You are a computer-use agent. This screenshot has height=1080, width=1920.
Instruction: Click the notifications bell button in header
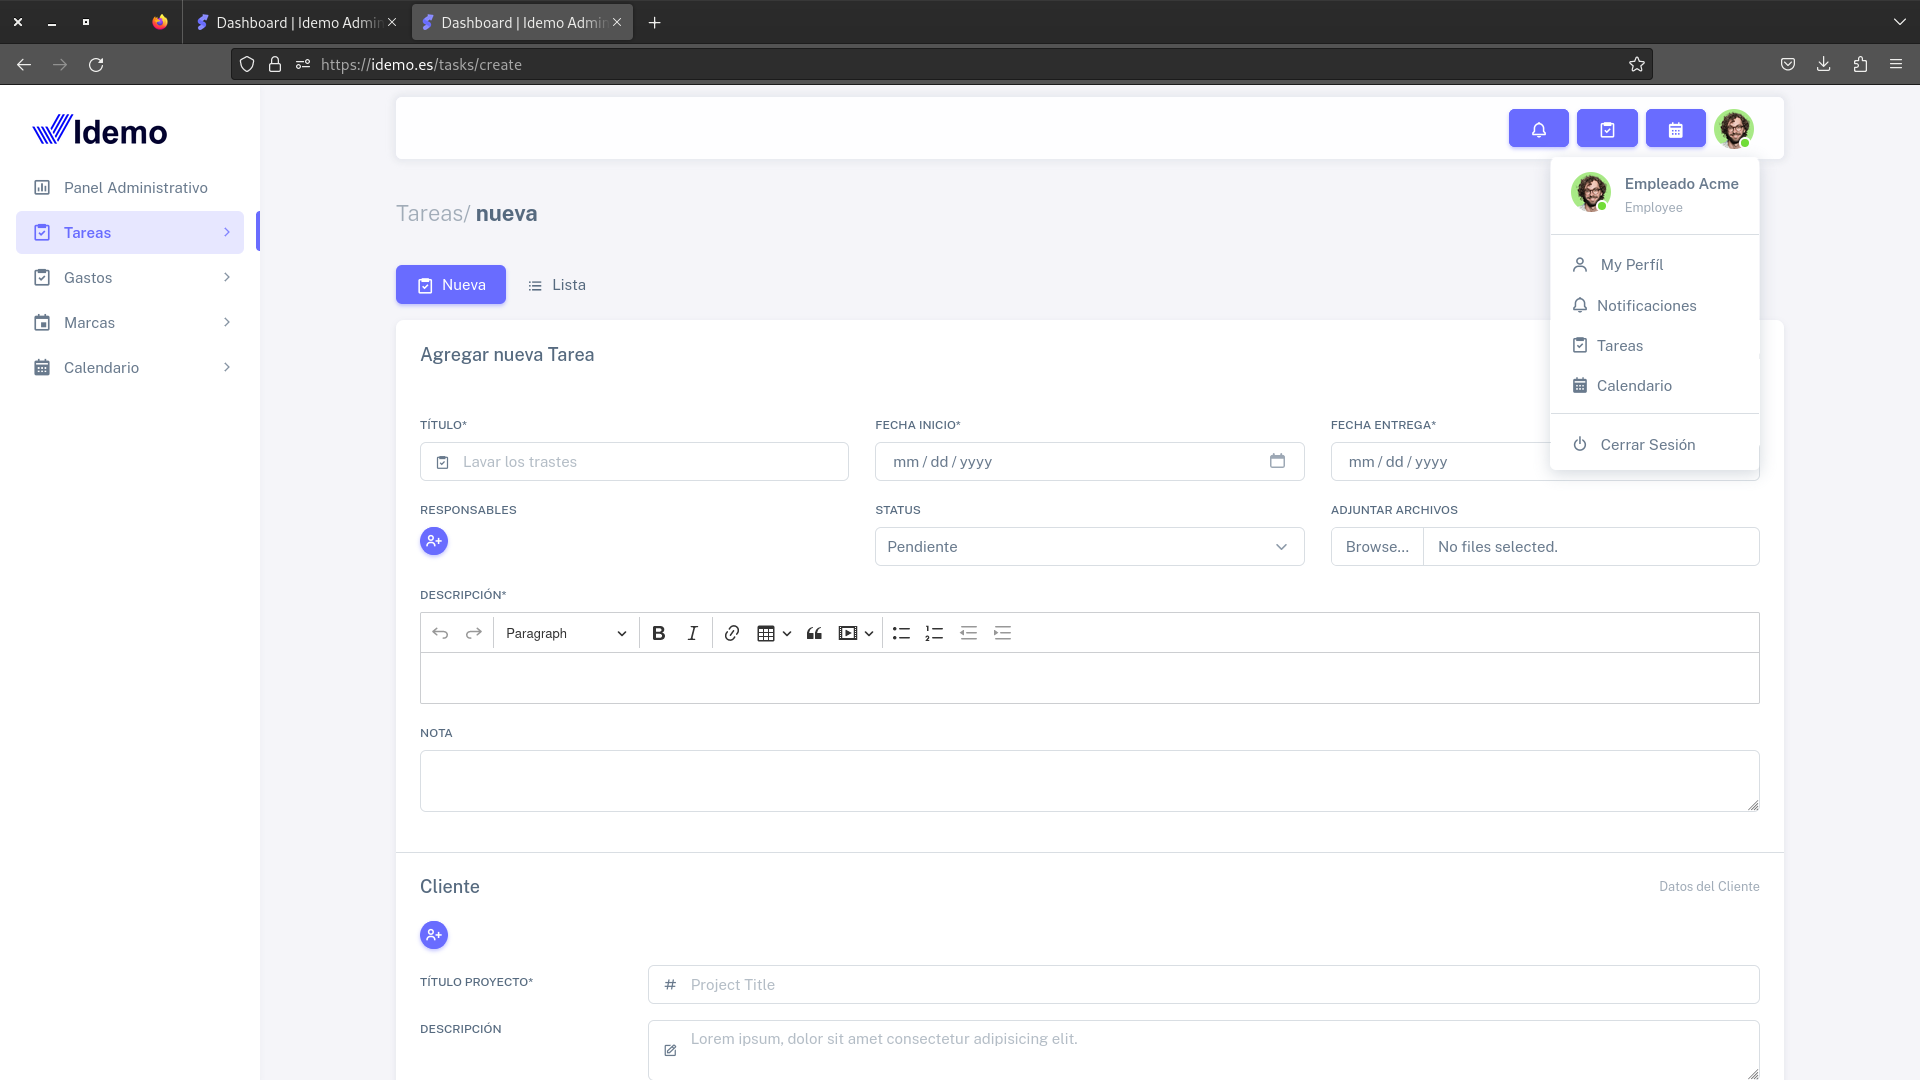point(1538,129)
